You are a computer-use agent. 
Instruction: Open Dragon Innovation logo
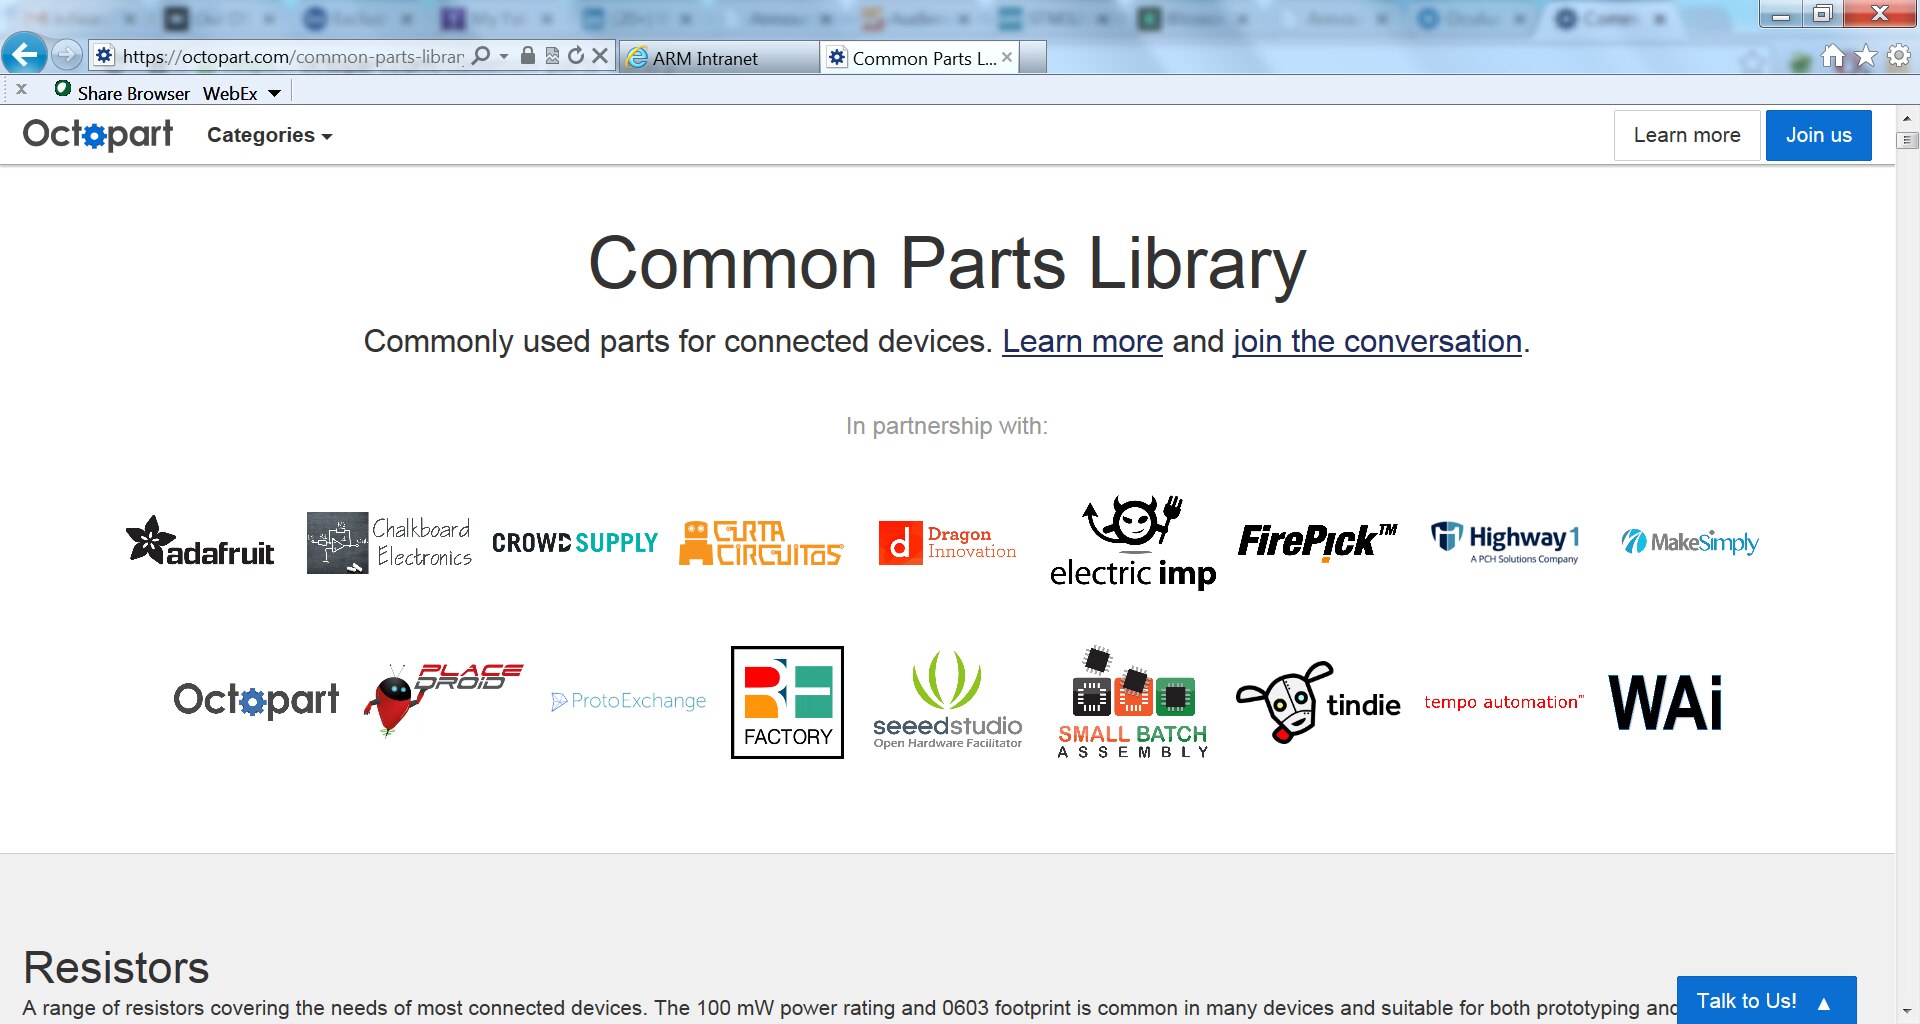[x=947, y=543]
